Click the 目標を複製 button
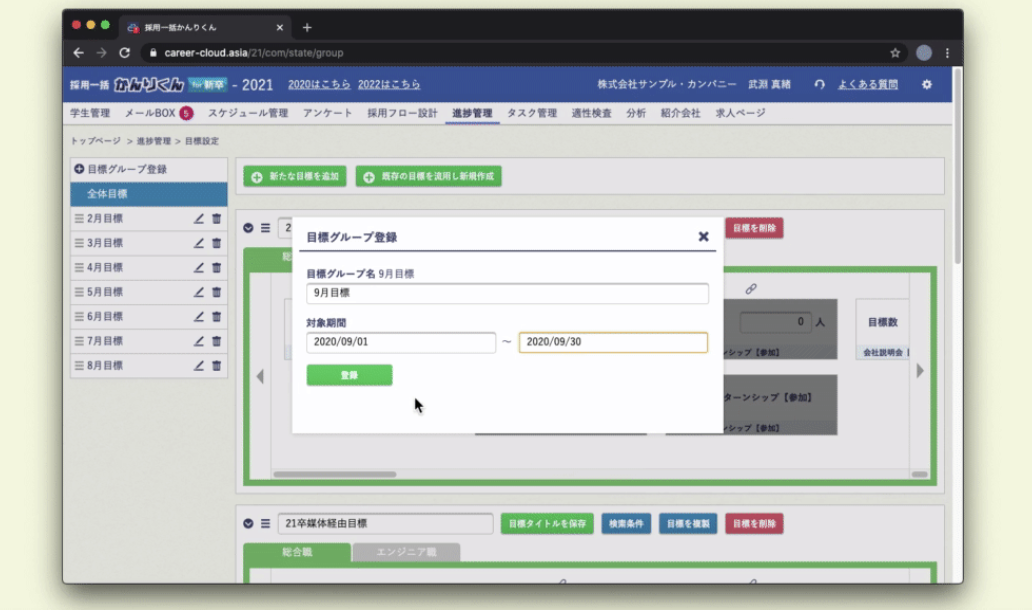Screen dimensions: 1032x610 (x=688, y=524)
